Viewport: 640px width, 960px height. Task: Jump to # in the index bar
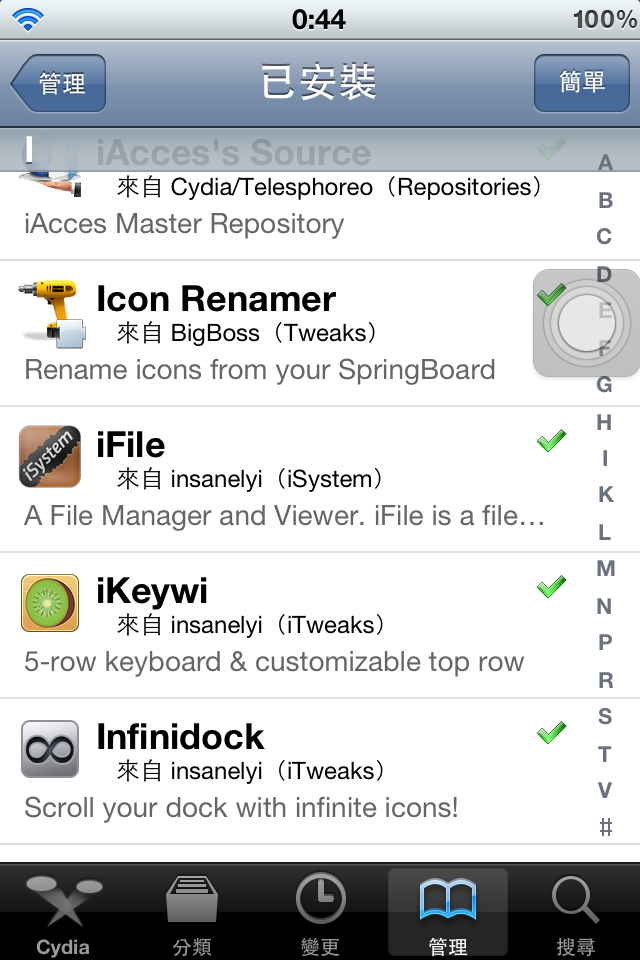coord(605,827)
